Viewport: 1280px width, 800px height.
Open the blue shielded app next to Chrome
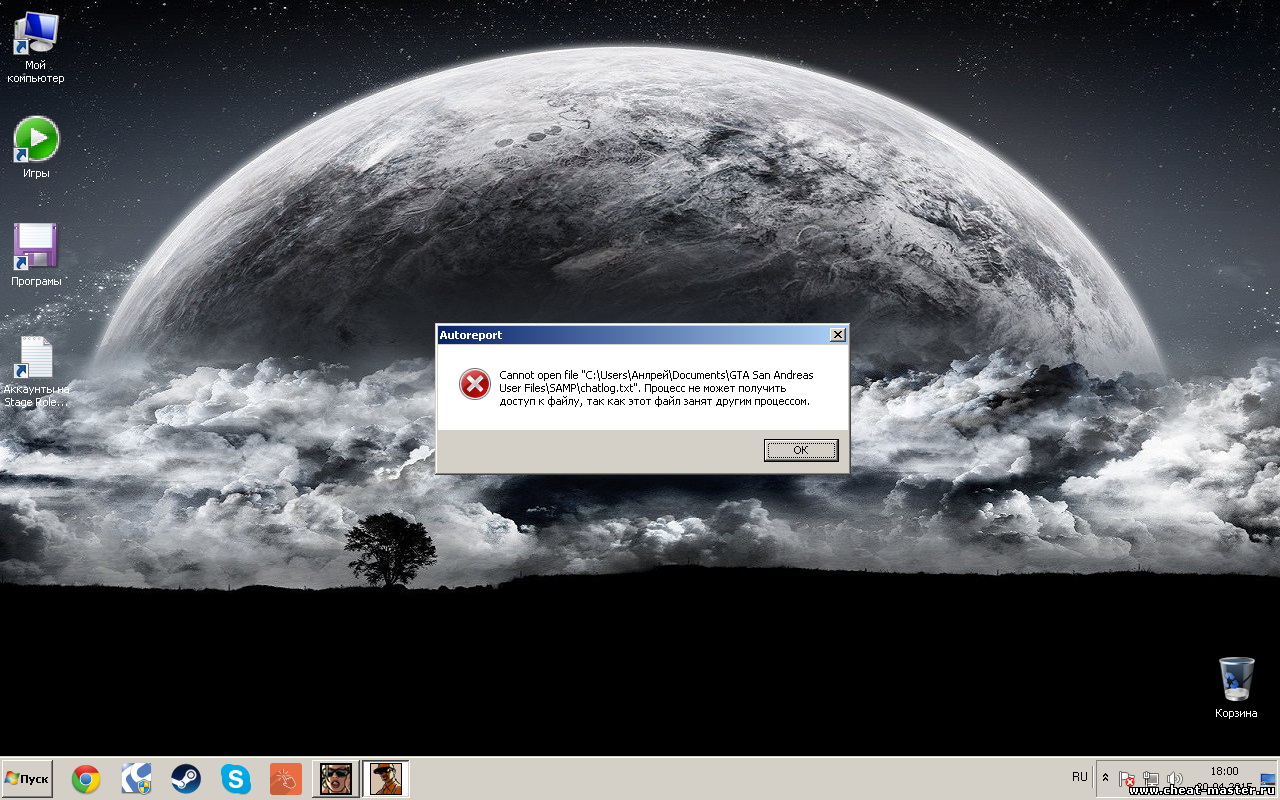[x=136, y=779]
